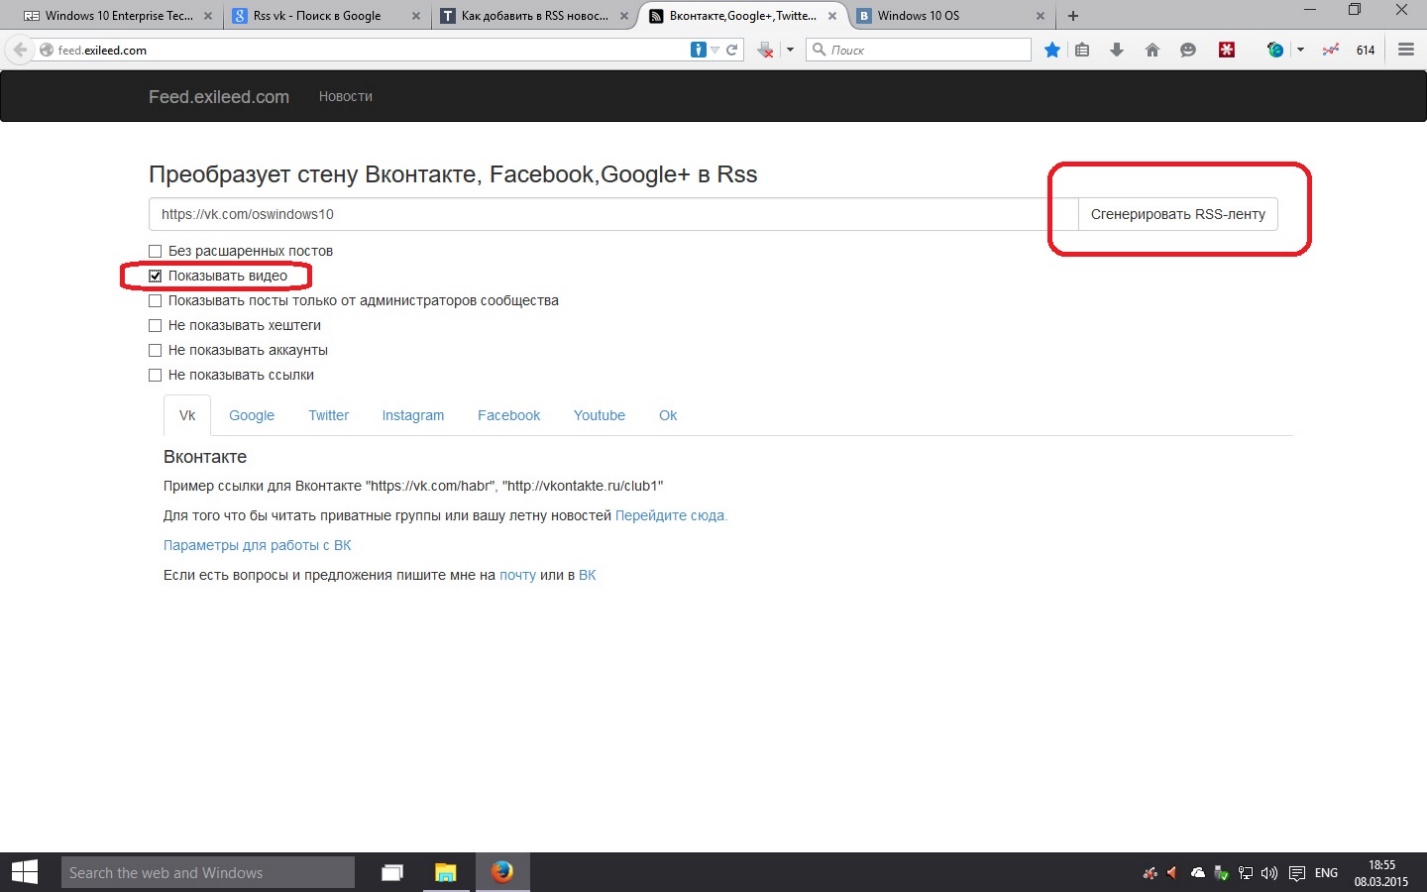Click the red-blue graph extension icon
The image size is (1427, 892).
1330,49
